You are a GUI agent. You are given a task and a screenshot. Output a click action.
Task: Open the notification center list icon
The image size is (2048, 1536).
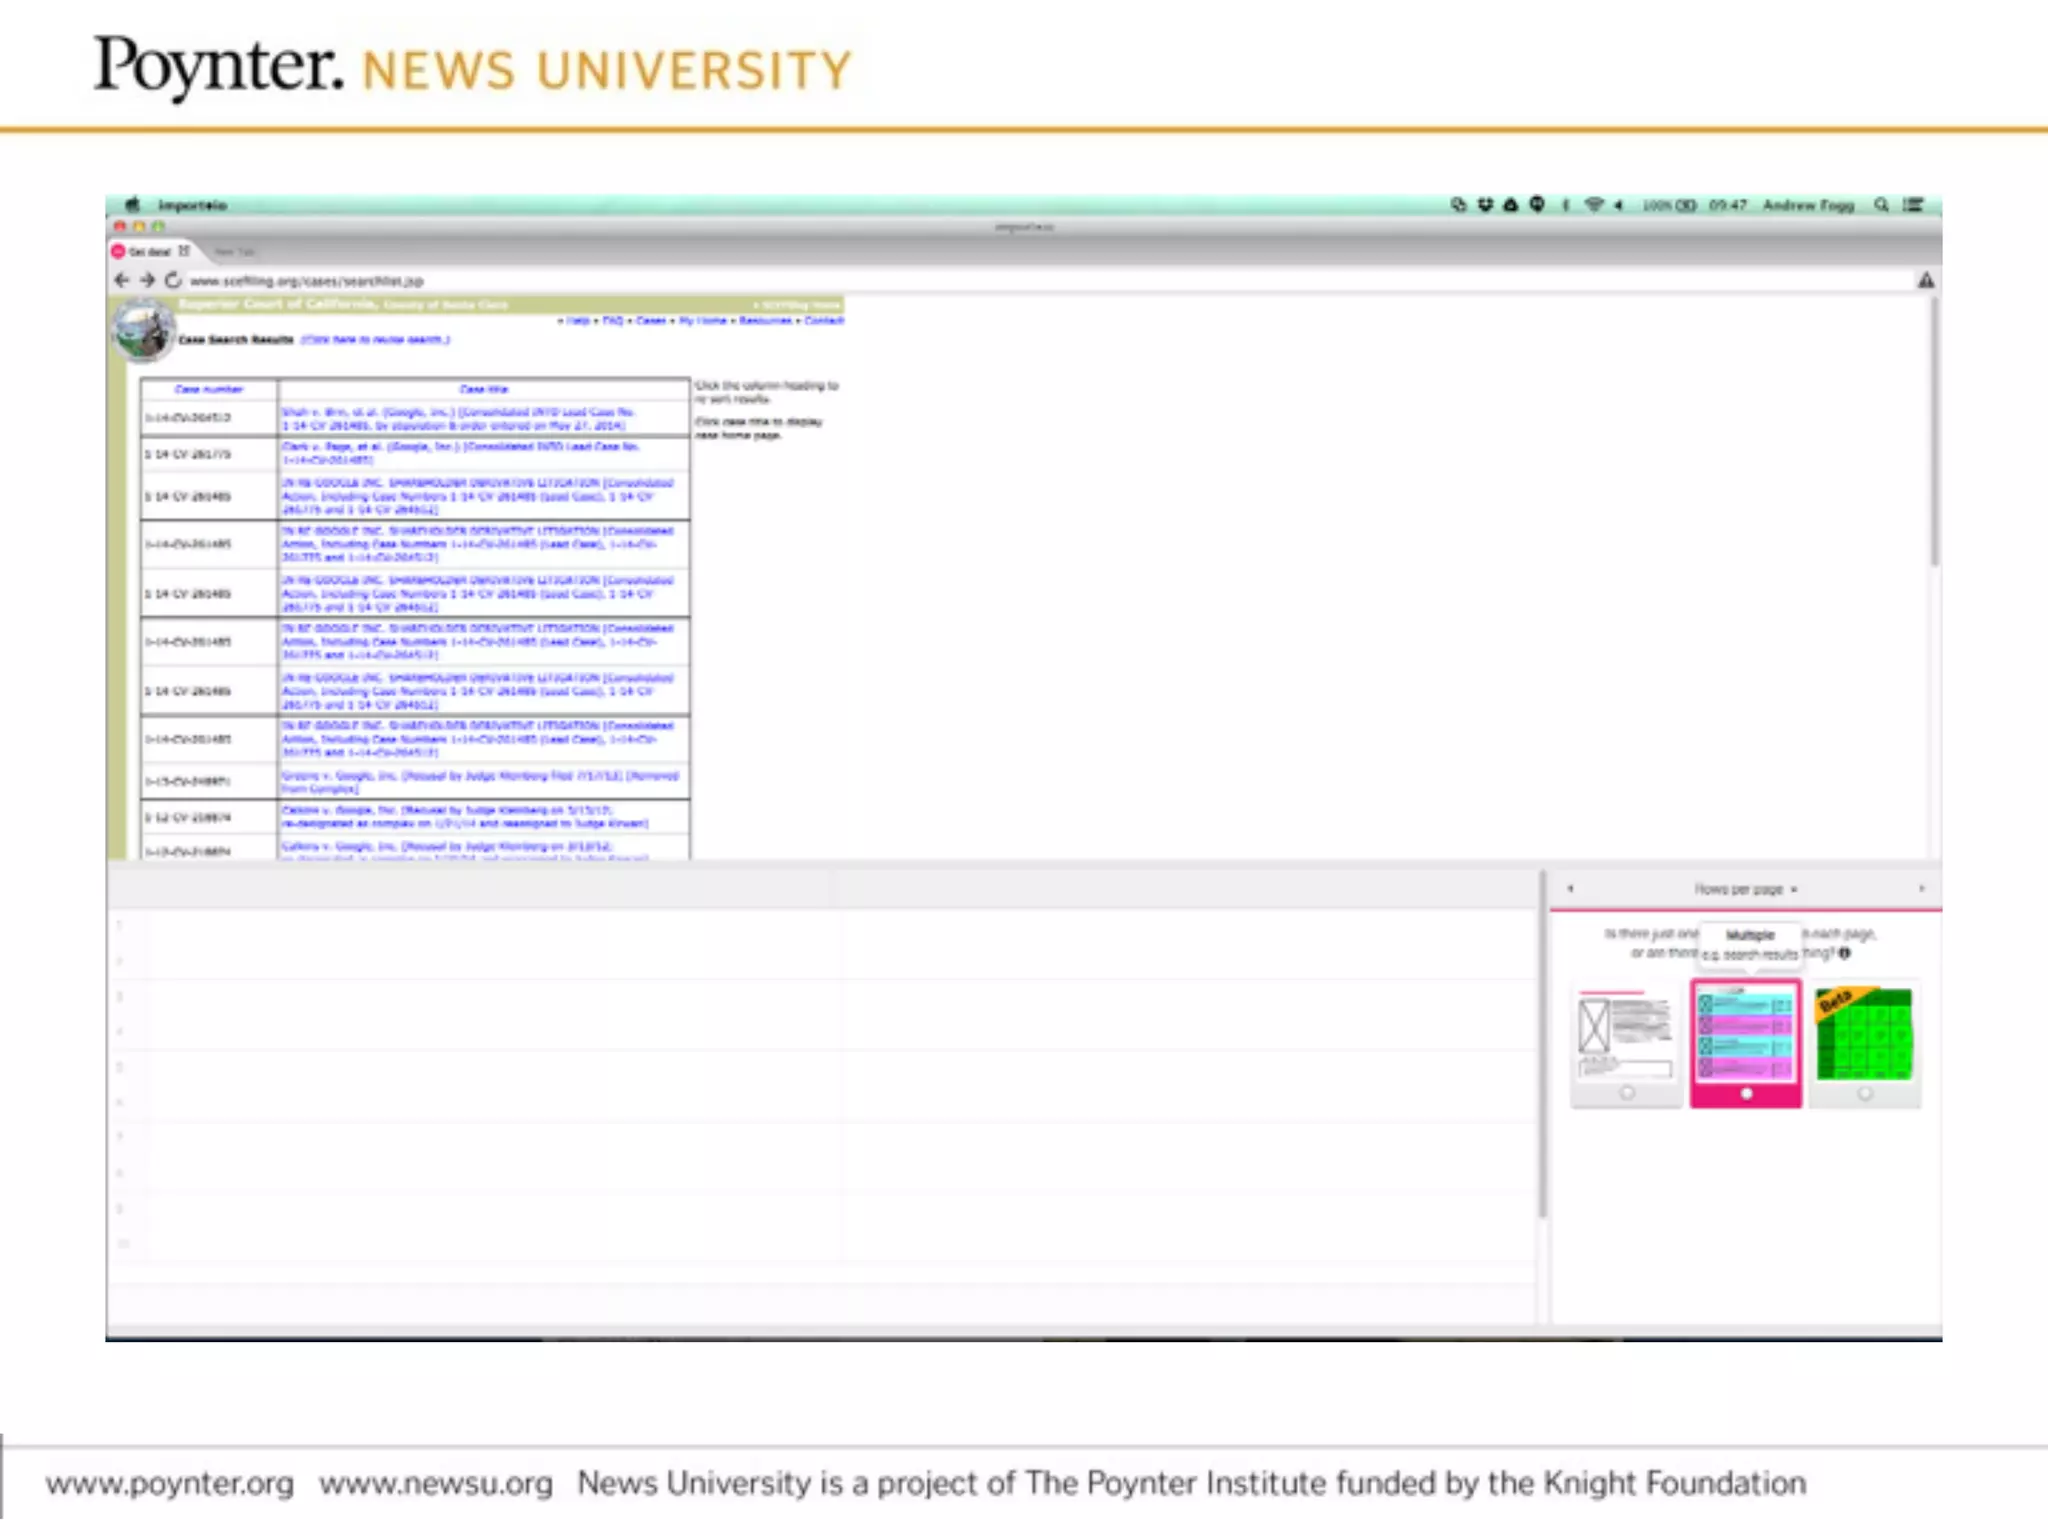(1913, 205)
